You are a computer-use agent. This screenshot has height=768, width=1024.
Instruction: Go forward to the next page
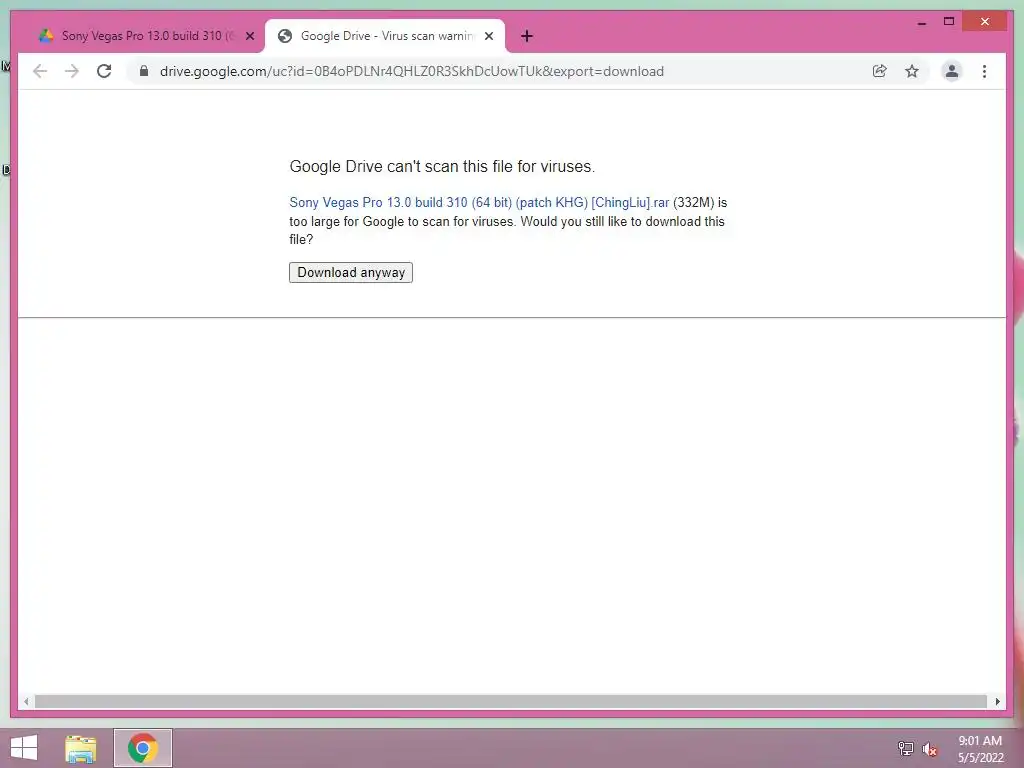(72, 71)
